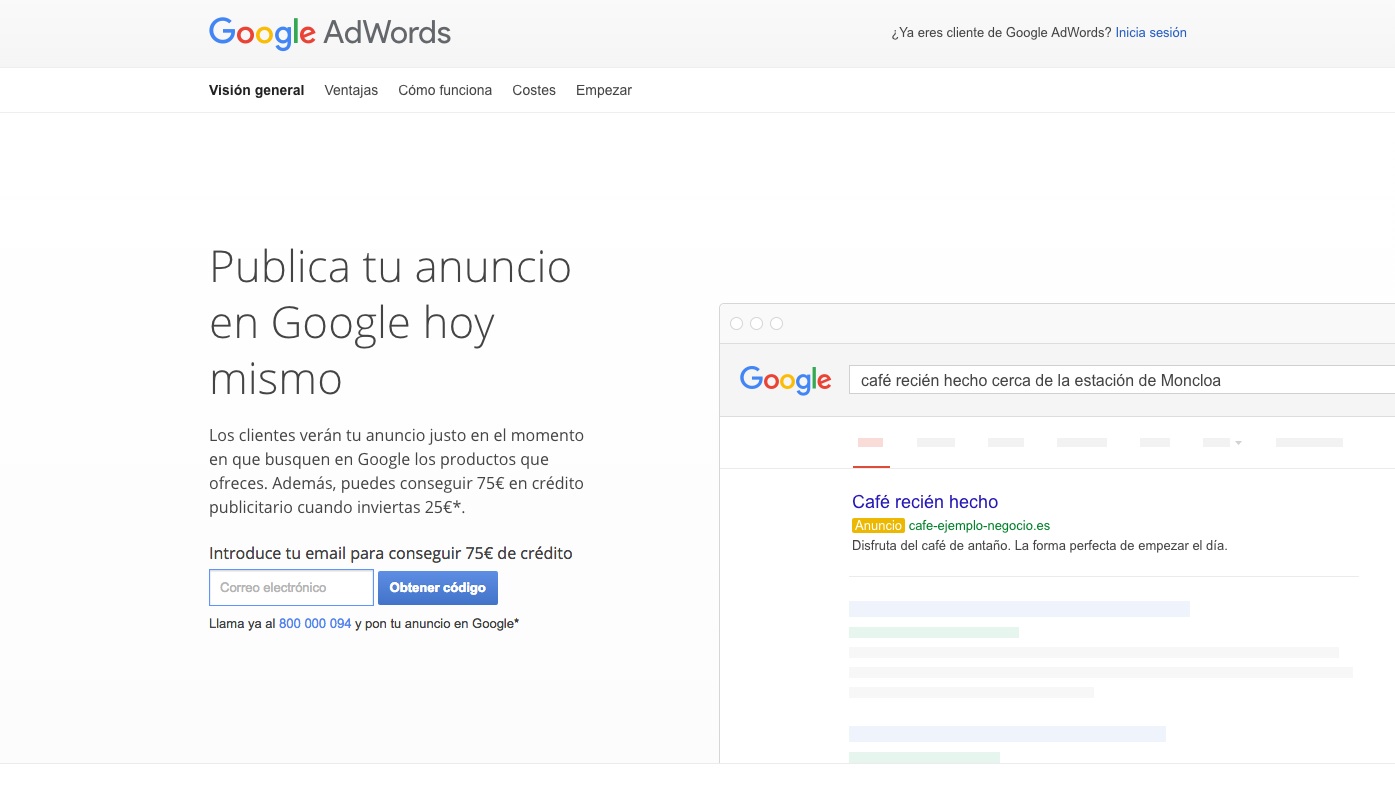
Task: Click the yellow Anuncio badge
Action: pos(878,525)
